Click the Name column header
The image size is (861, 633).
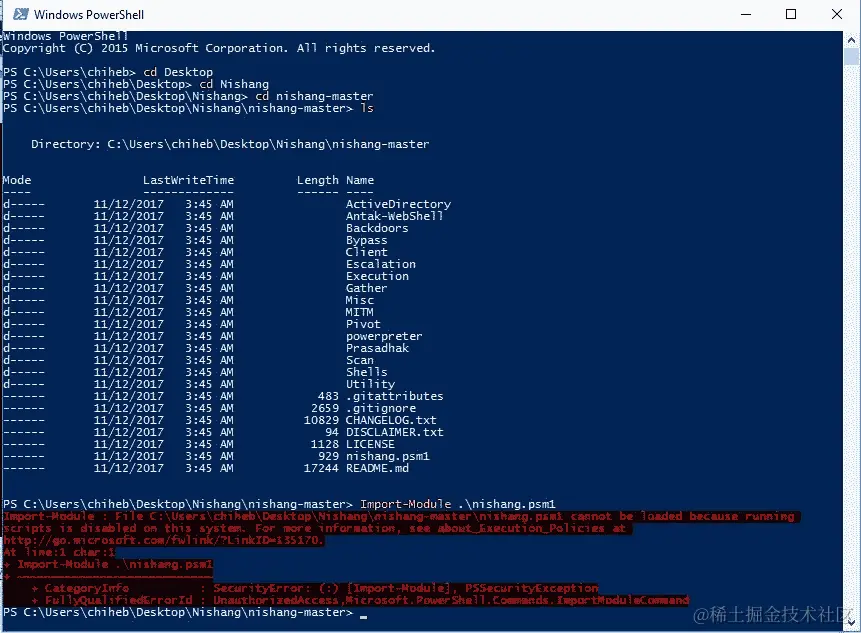click(x=360, y=180)
